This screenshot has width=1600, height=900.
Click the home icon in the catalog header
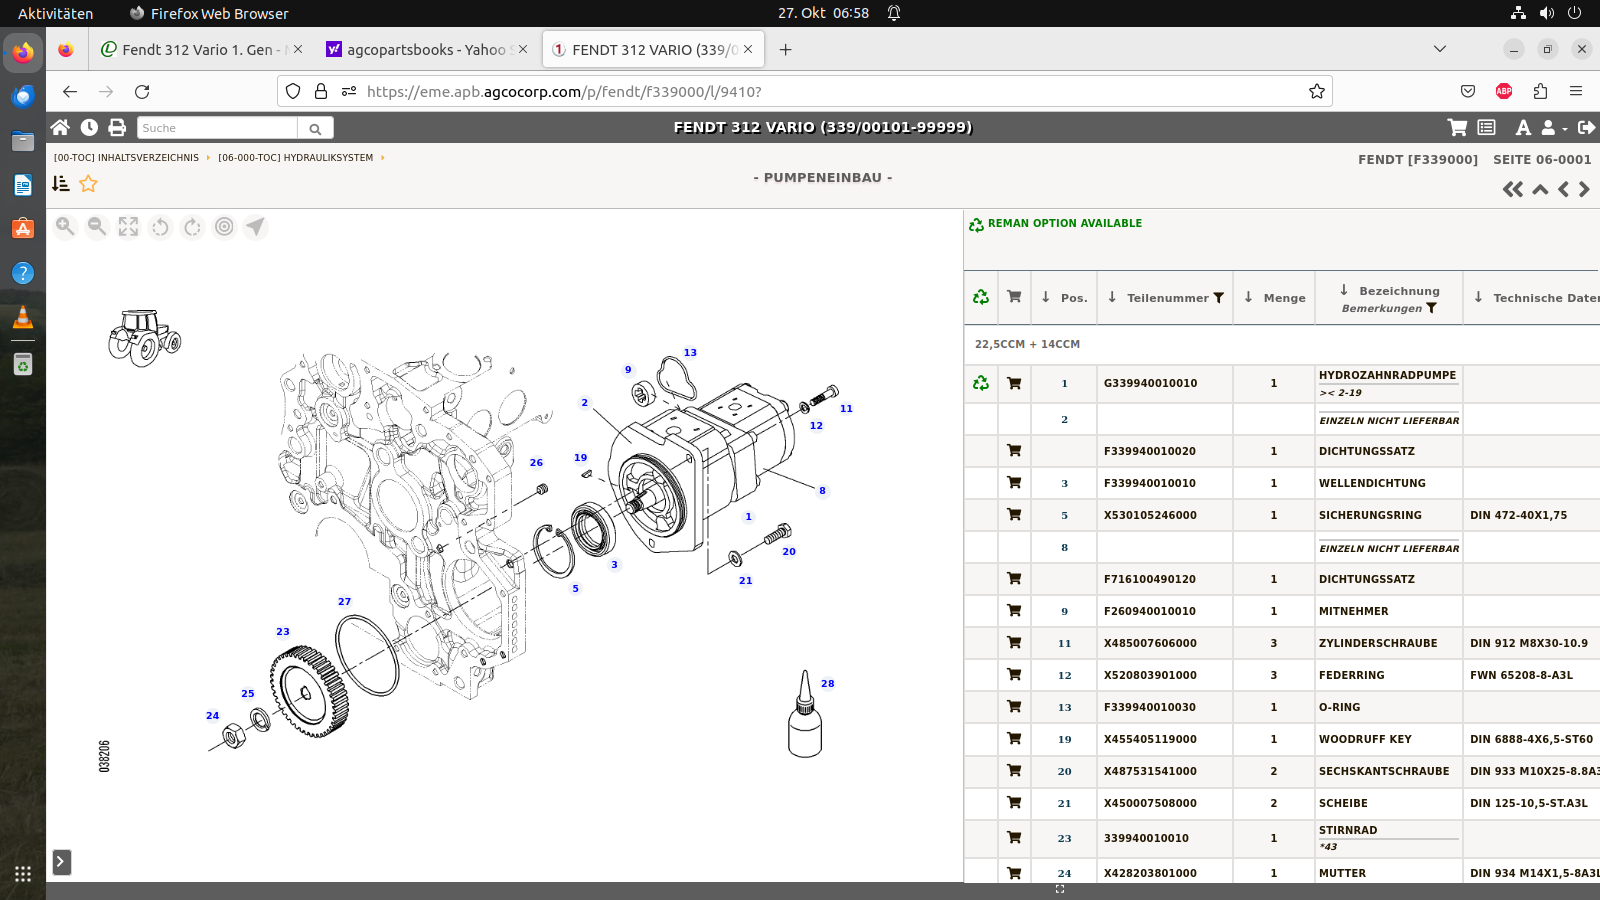(x=60, y=127)
